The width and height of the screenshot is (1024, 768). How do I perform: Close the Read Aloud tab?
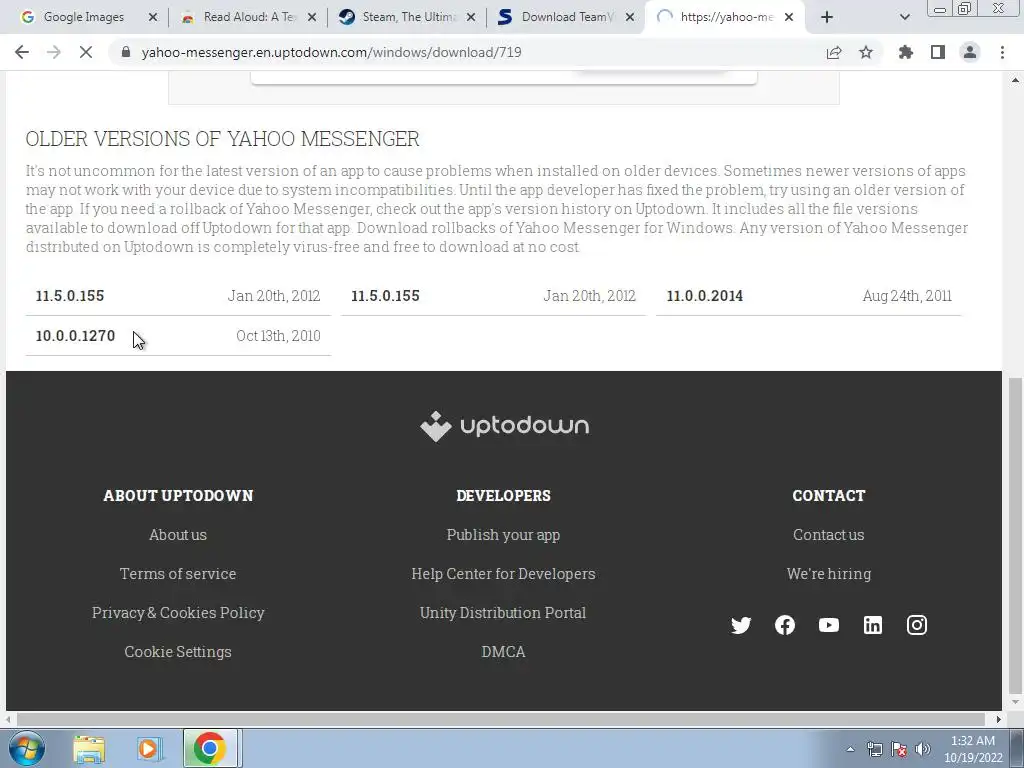pyautogui.click(x=312, y=17)
